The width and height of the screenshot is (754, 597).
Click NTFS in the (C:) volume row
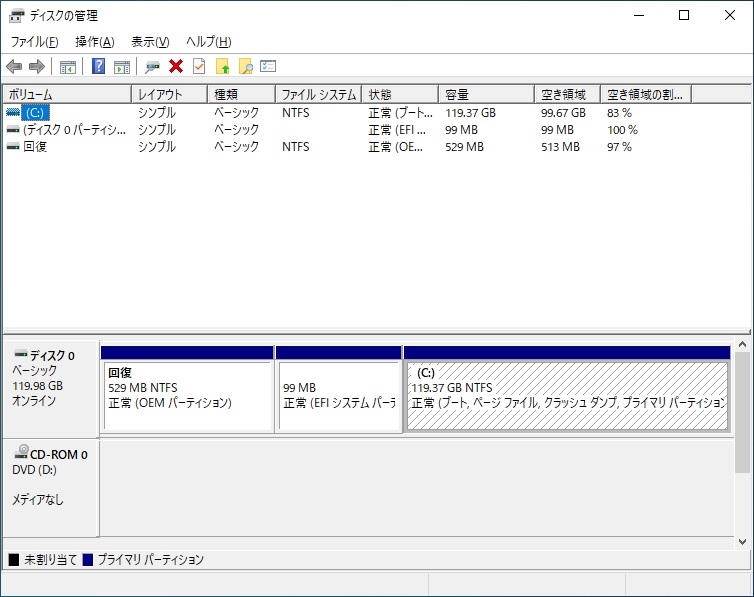pos(296,112)
